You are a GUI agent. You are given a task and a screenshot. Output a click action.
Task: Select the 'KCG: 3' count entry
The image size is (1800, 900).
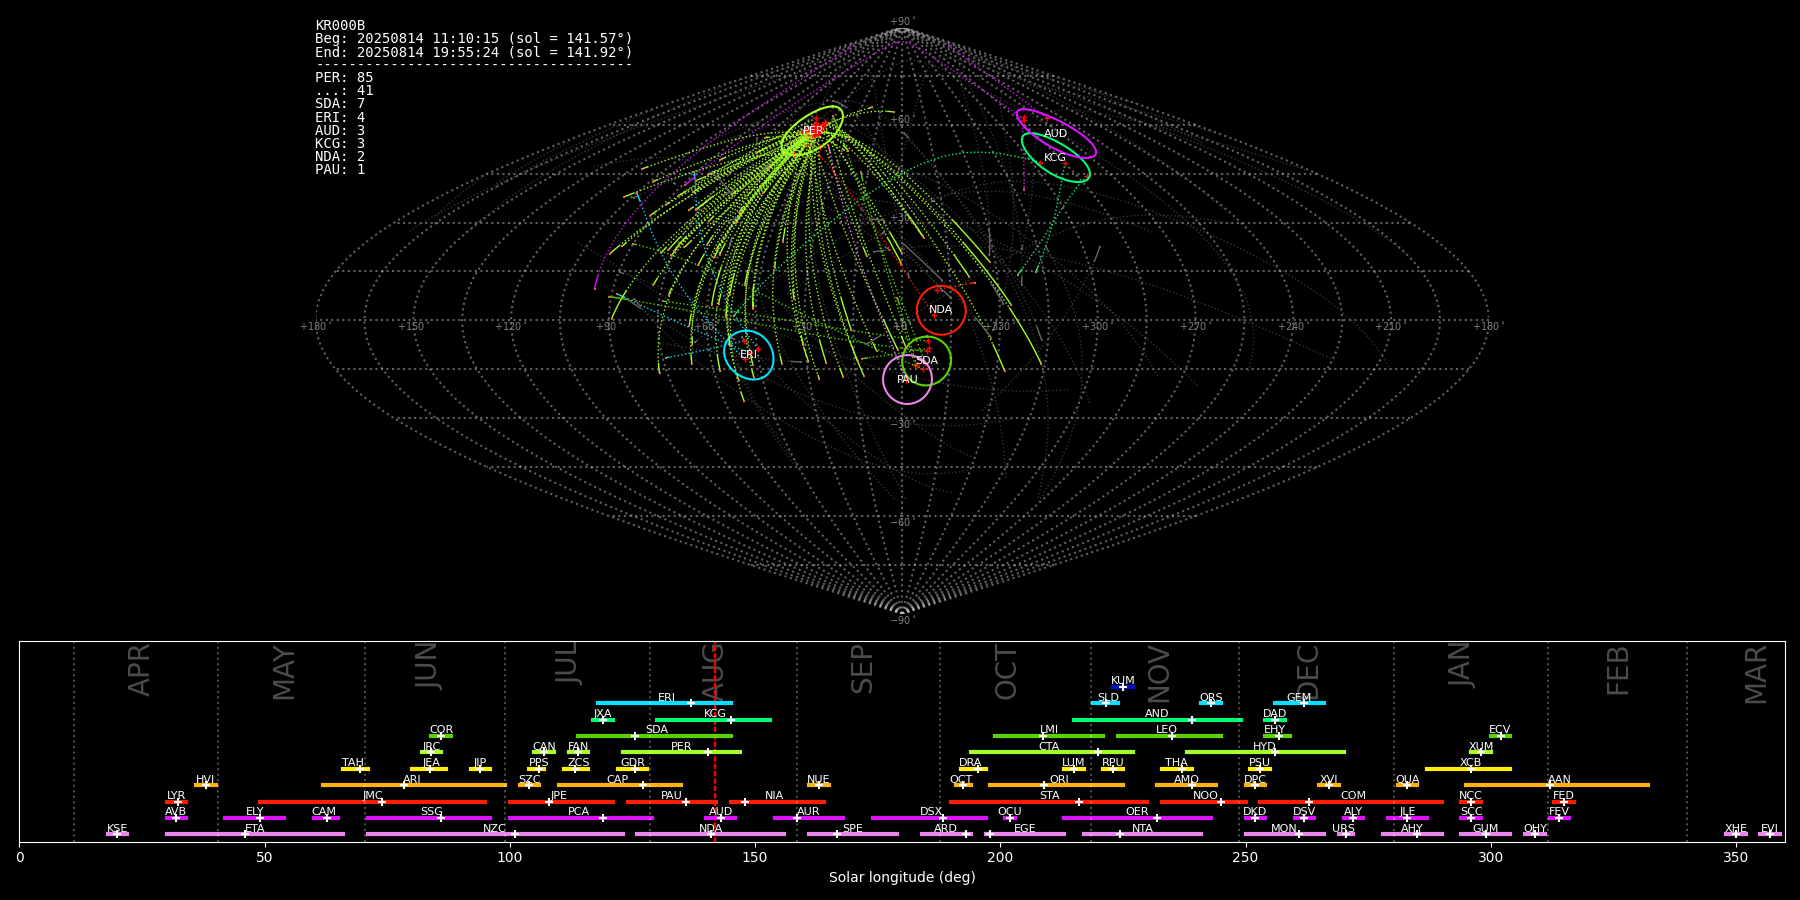[340, 143]
